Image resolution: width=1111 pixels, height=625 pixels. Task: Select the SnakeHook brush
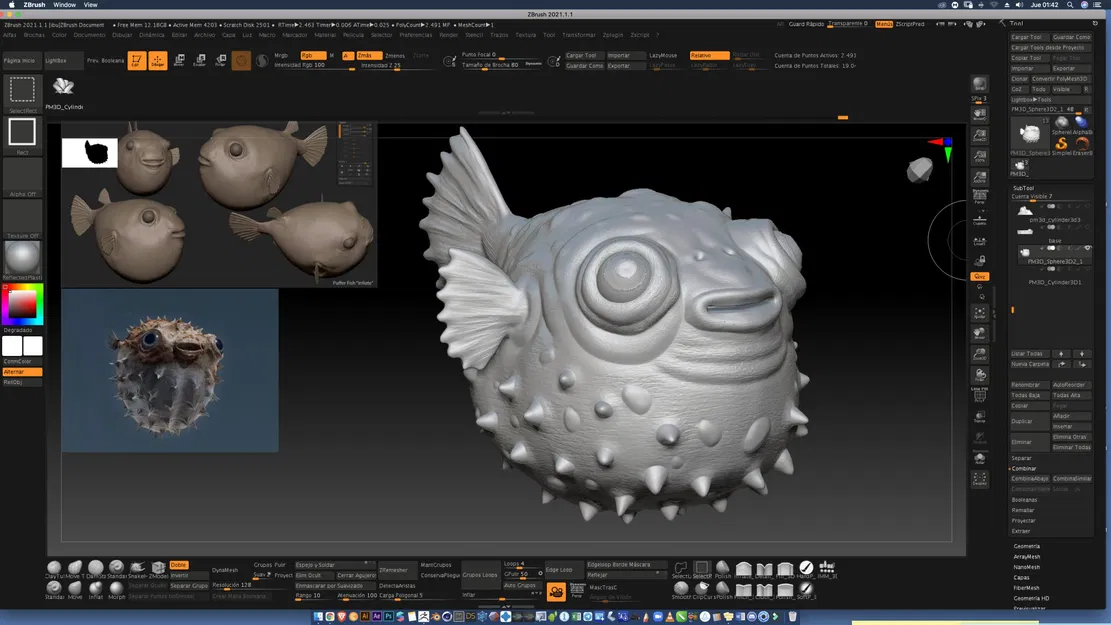(x=137, y=569)
